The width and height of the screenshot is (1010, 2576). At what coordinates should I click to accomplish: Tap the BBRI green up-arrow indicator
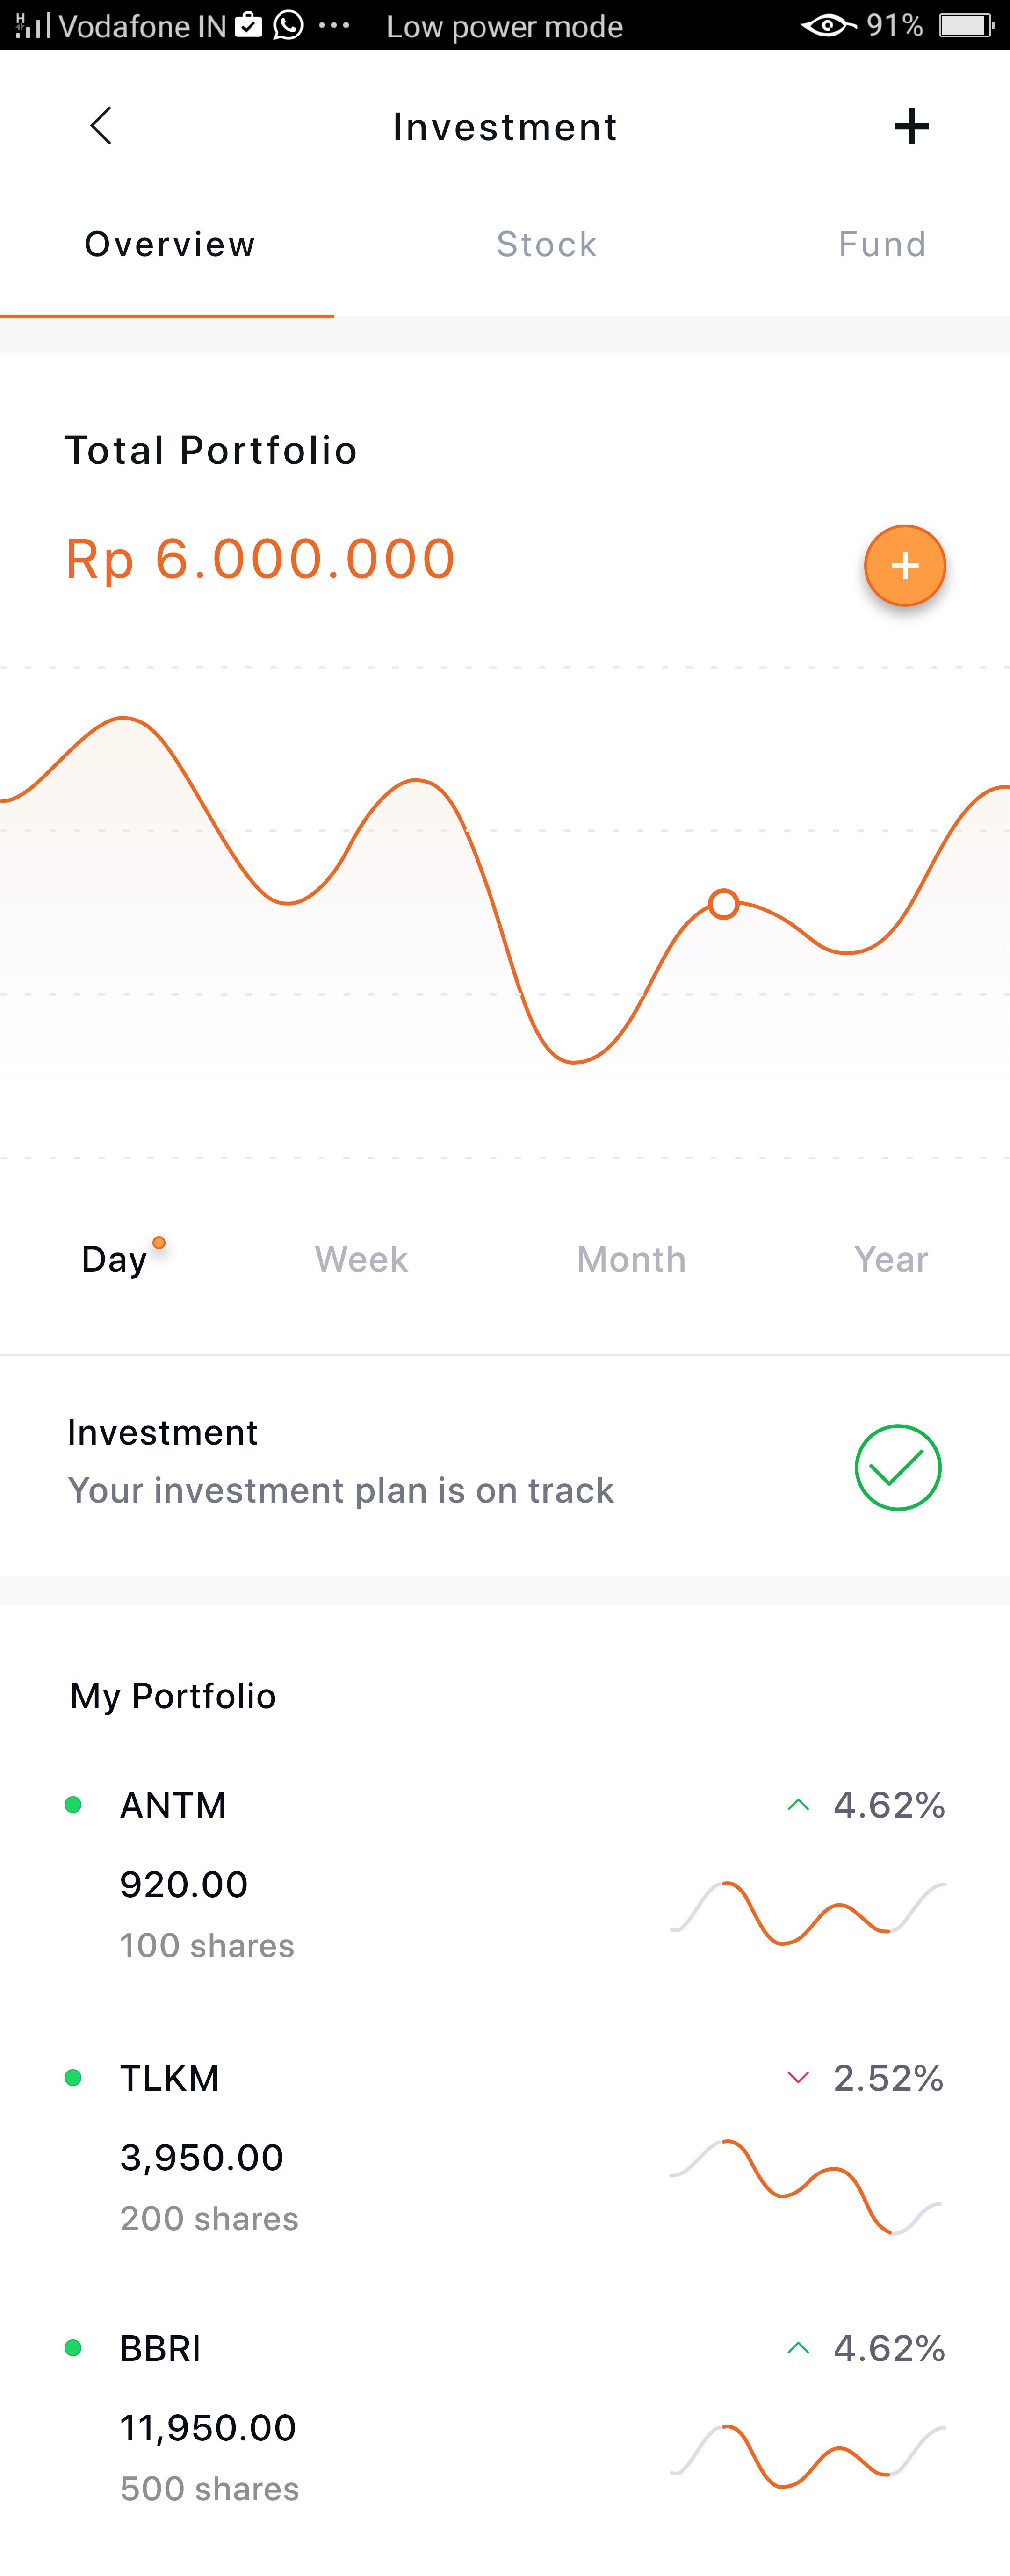pyautogui.click(x=798, y=2348)
